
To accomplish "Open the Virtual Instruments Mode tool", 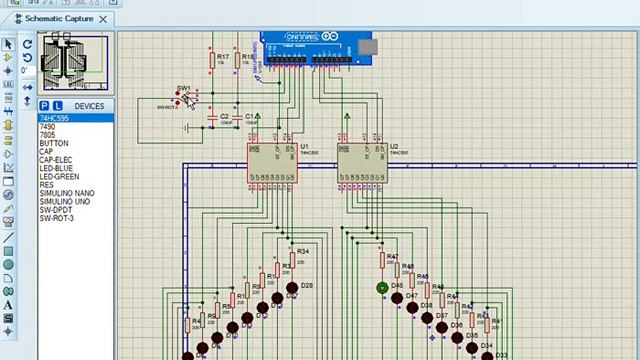I will (8, 222).
